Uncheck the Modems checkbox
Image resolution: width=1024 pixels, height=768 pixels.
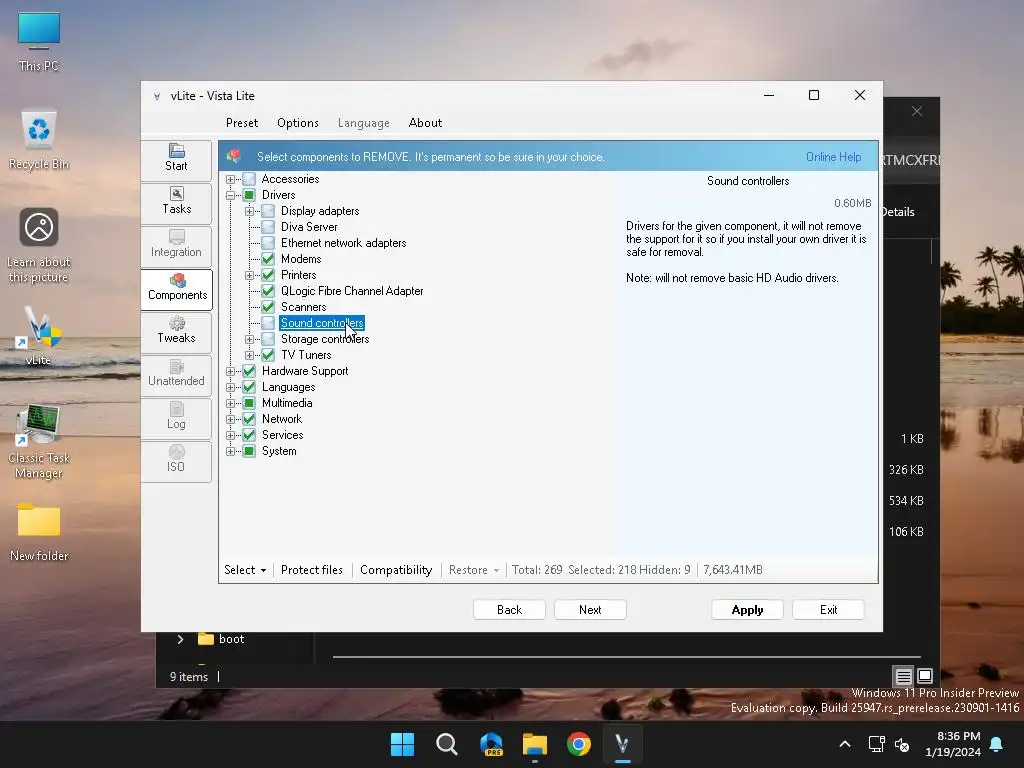click(268, 259)
